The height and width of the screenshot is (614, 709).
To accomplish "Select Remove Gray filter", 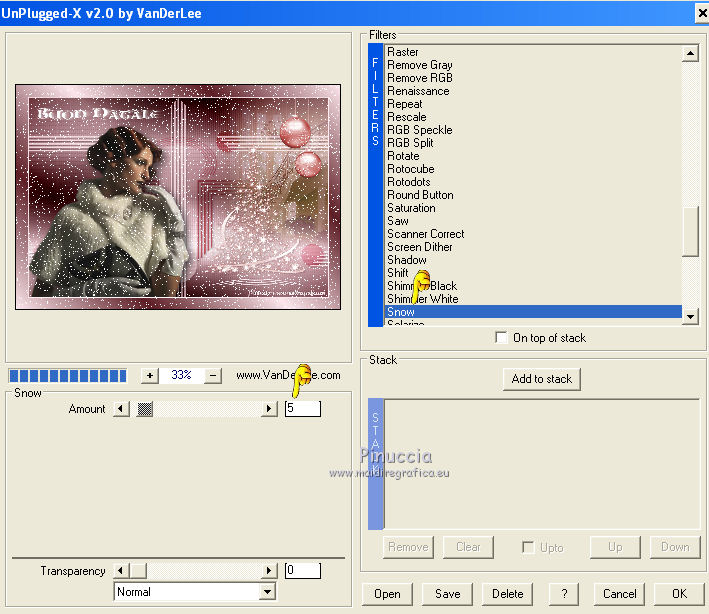I will click(533, 65).
